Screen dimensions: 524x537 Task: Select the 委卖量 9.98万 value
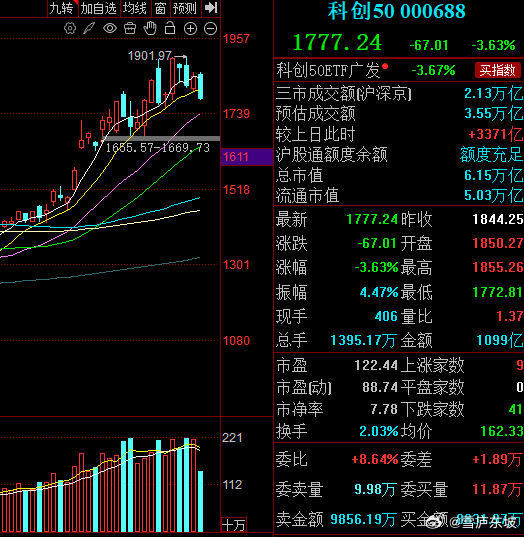click(x=376, y=489)
